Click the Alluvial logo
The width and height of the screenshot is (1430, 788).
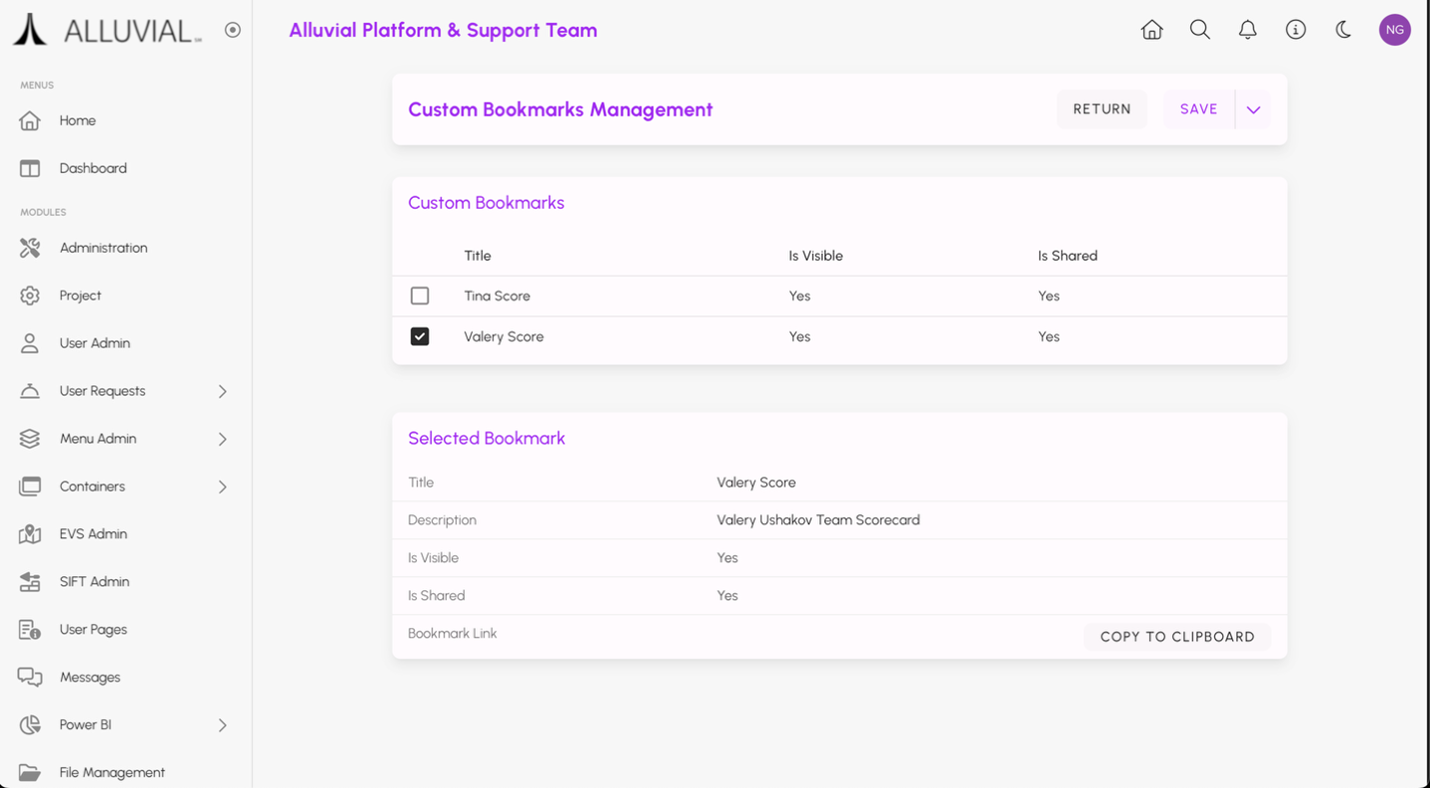coord(107,30)
